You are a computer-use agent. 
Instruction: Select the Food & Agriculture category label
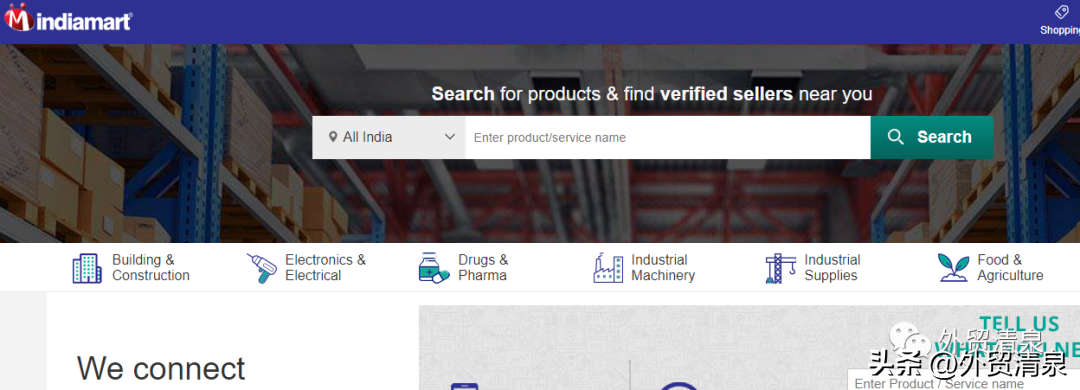point(1010,267)
